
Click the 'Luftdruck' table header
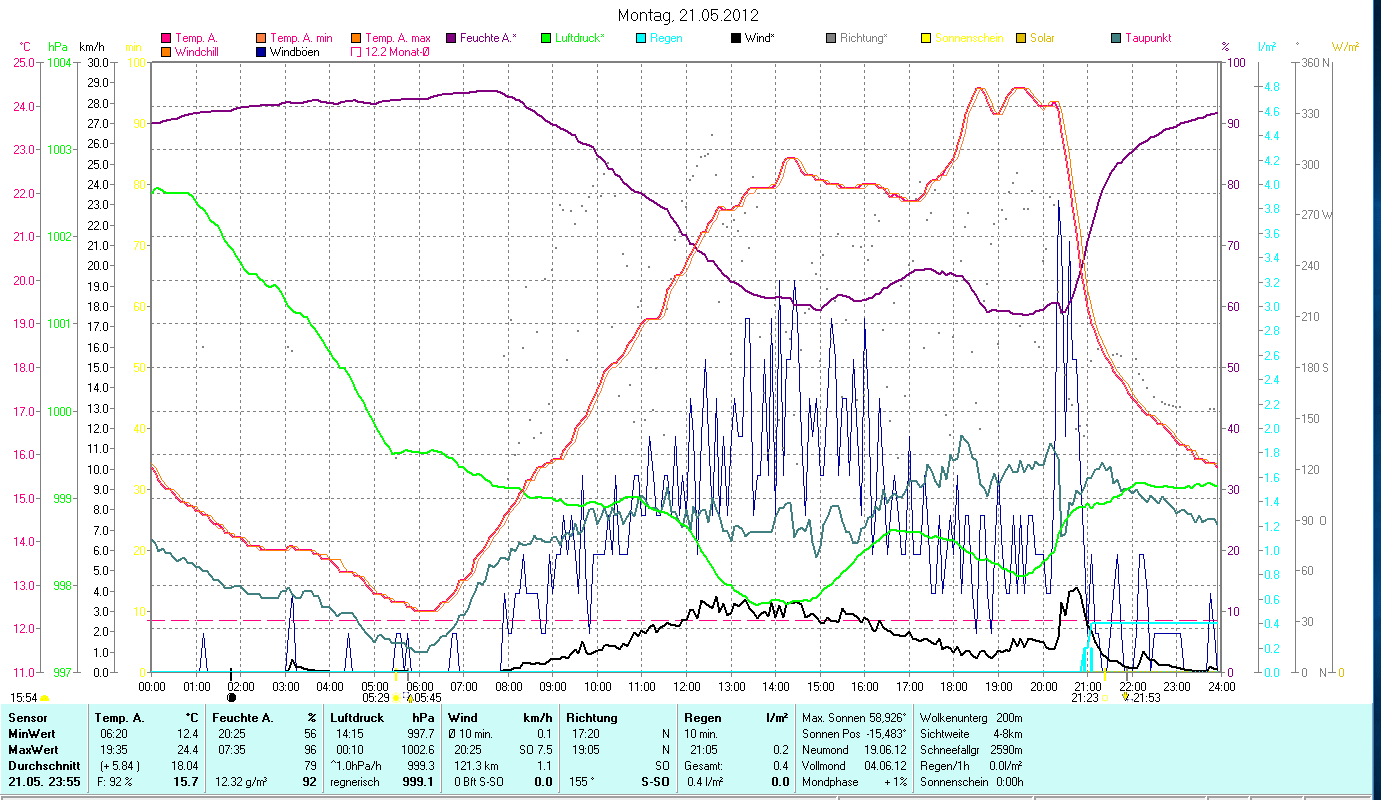(x=357, y=718)
